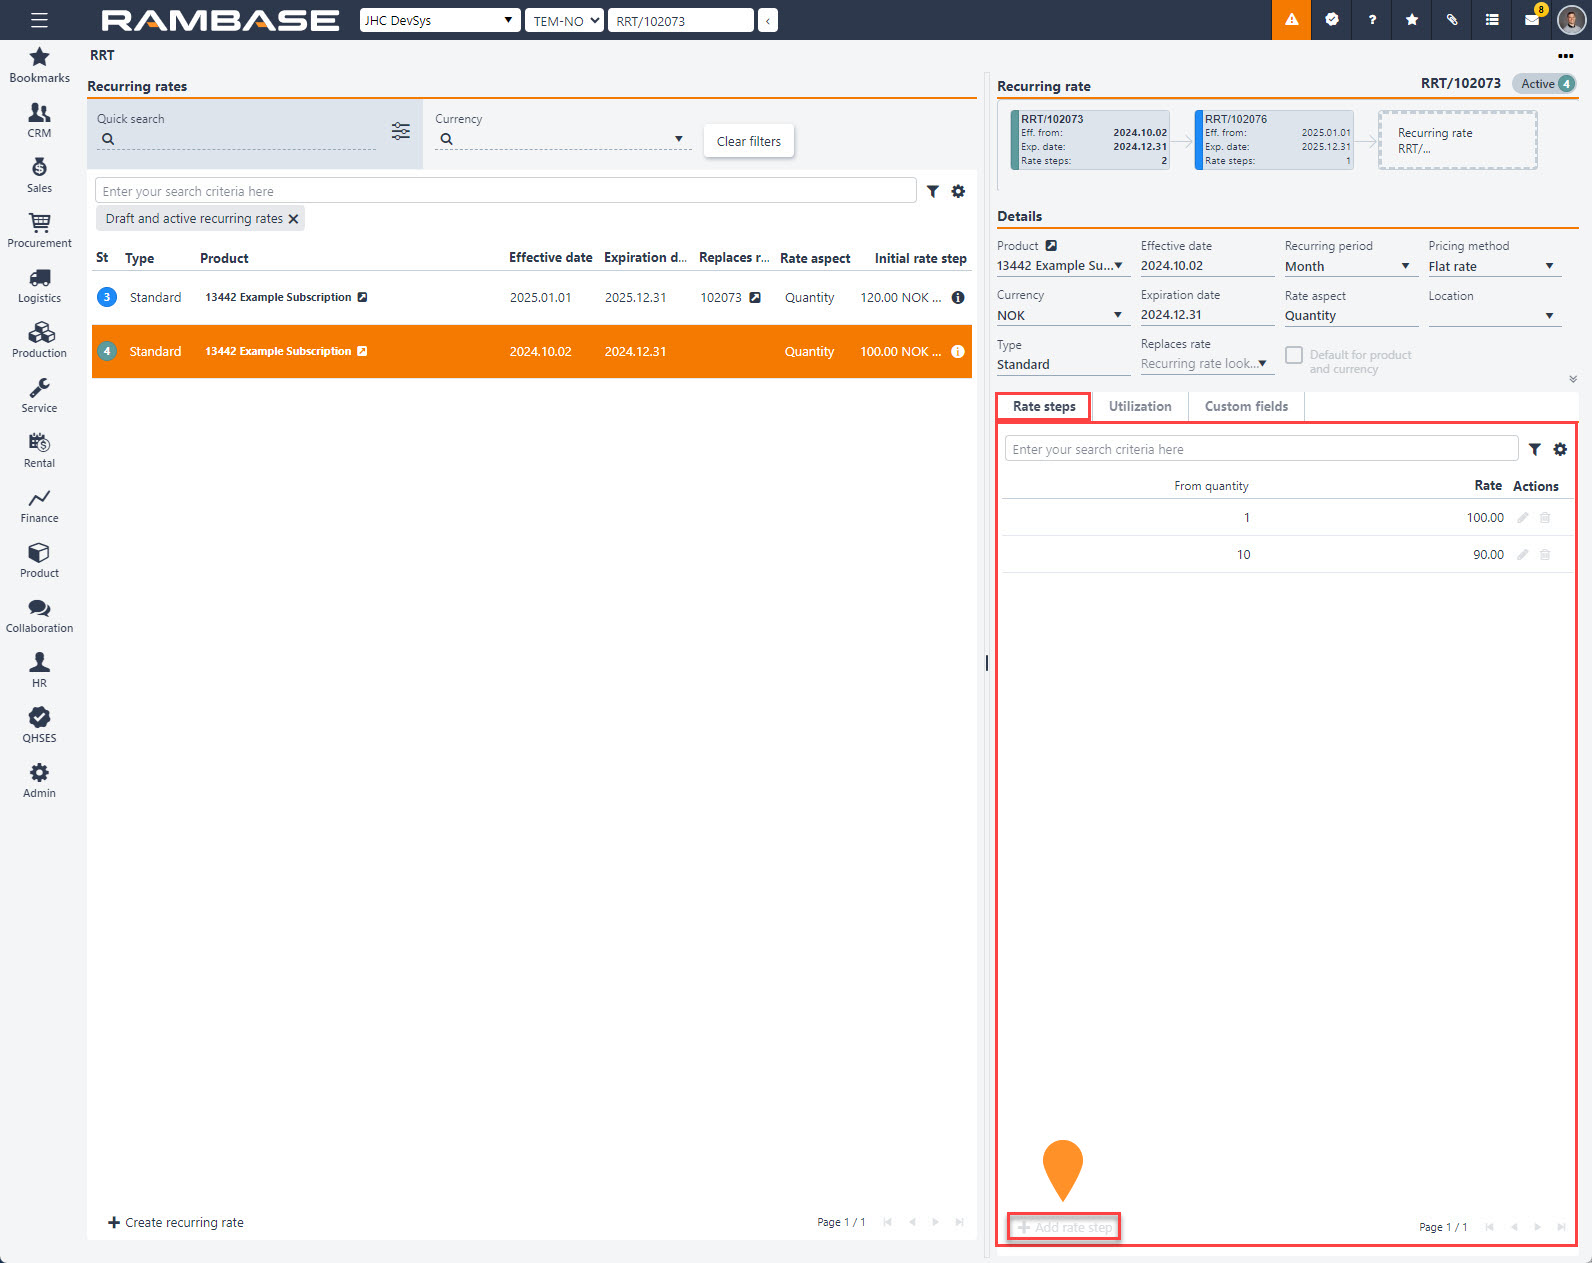Open the mail notifications icon
Screen dimensions: 1592x1263
(x=1531, y=20)
